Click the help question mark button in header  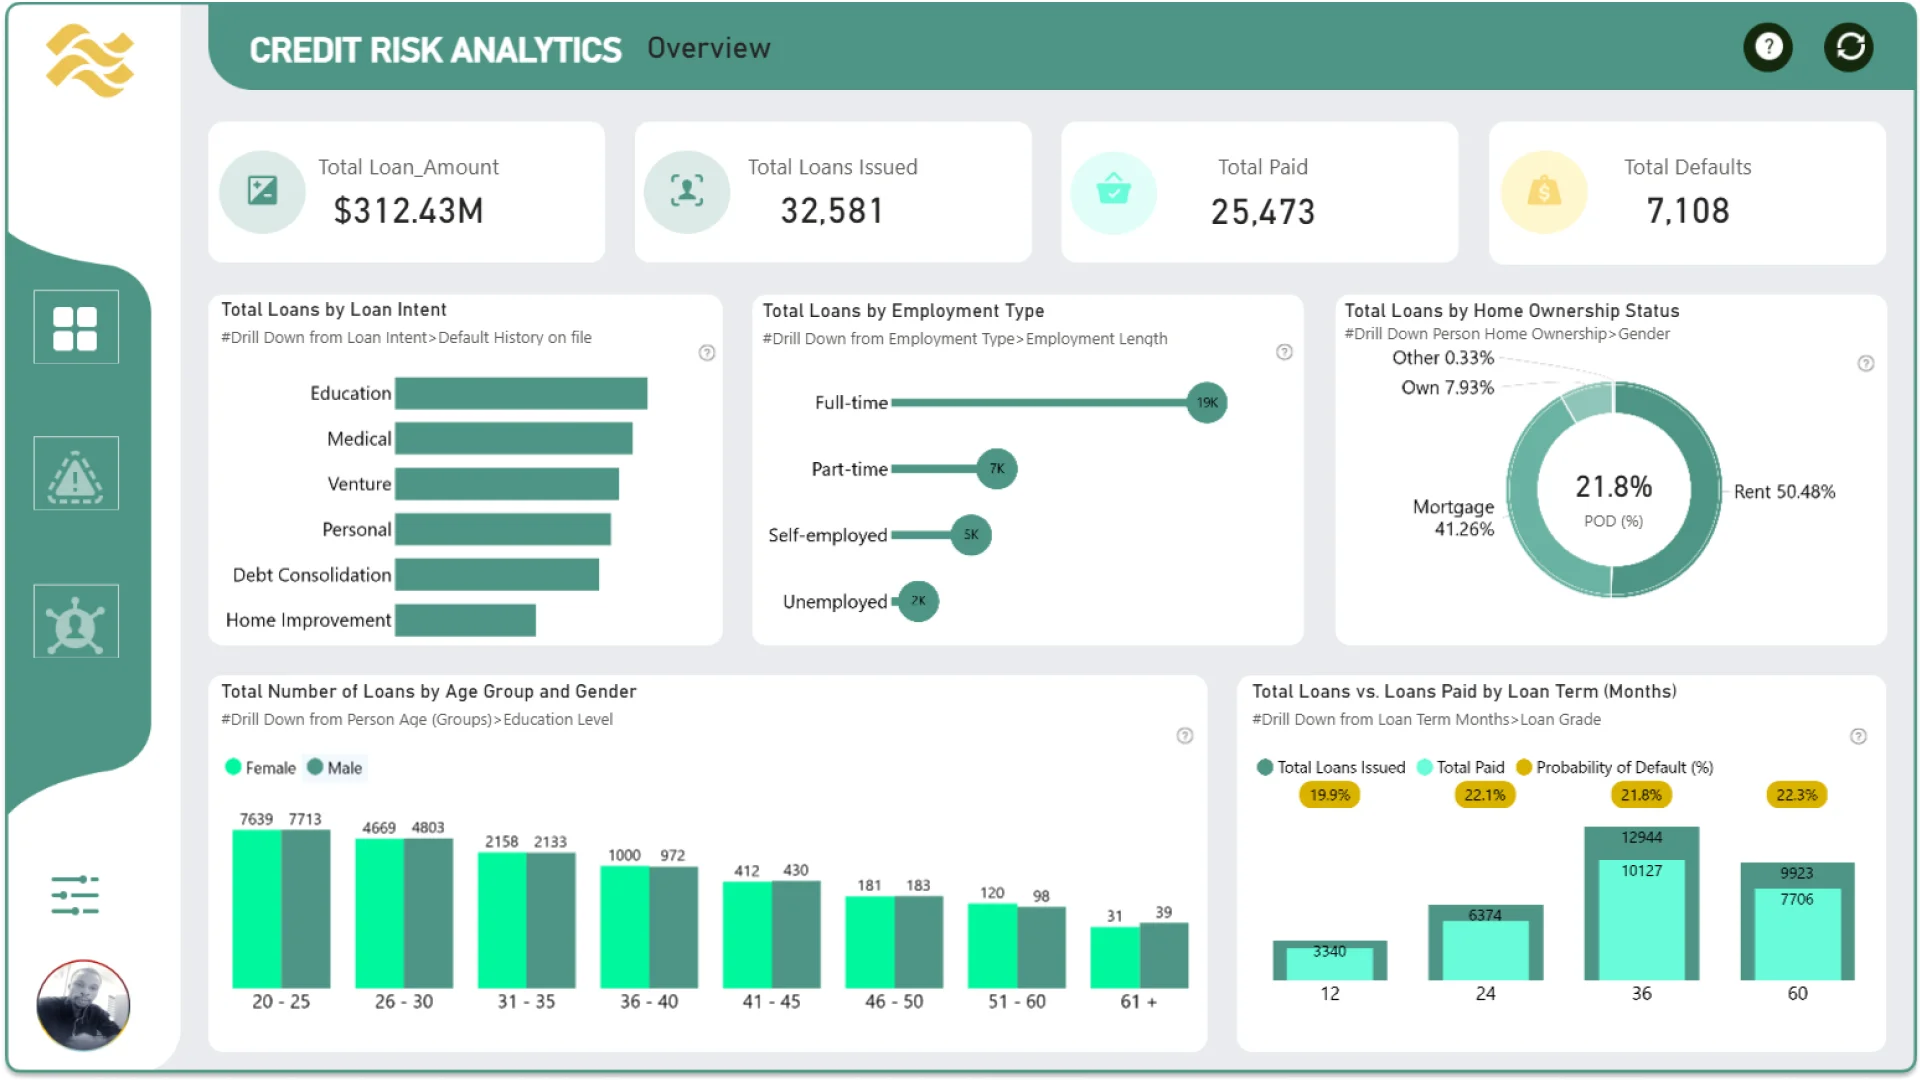1768,47
